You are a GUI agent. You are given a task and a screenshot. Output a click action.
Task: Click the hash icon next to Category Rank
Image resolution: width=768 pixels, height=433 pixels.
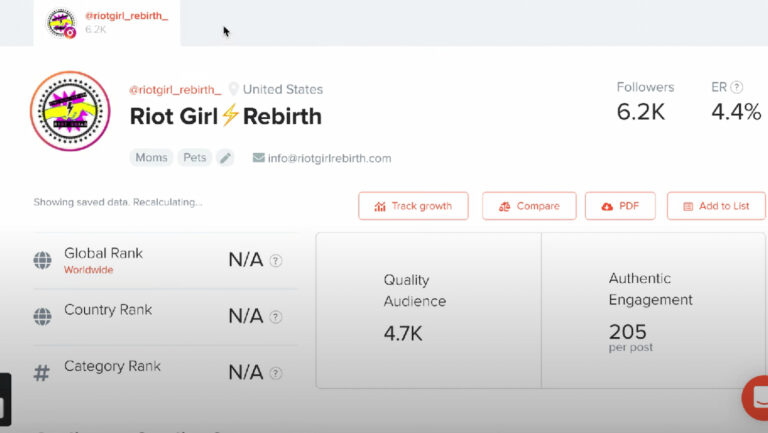tap(42, 373)
